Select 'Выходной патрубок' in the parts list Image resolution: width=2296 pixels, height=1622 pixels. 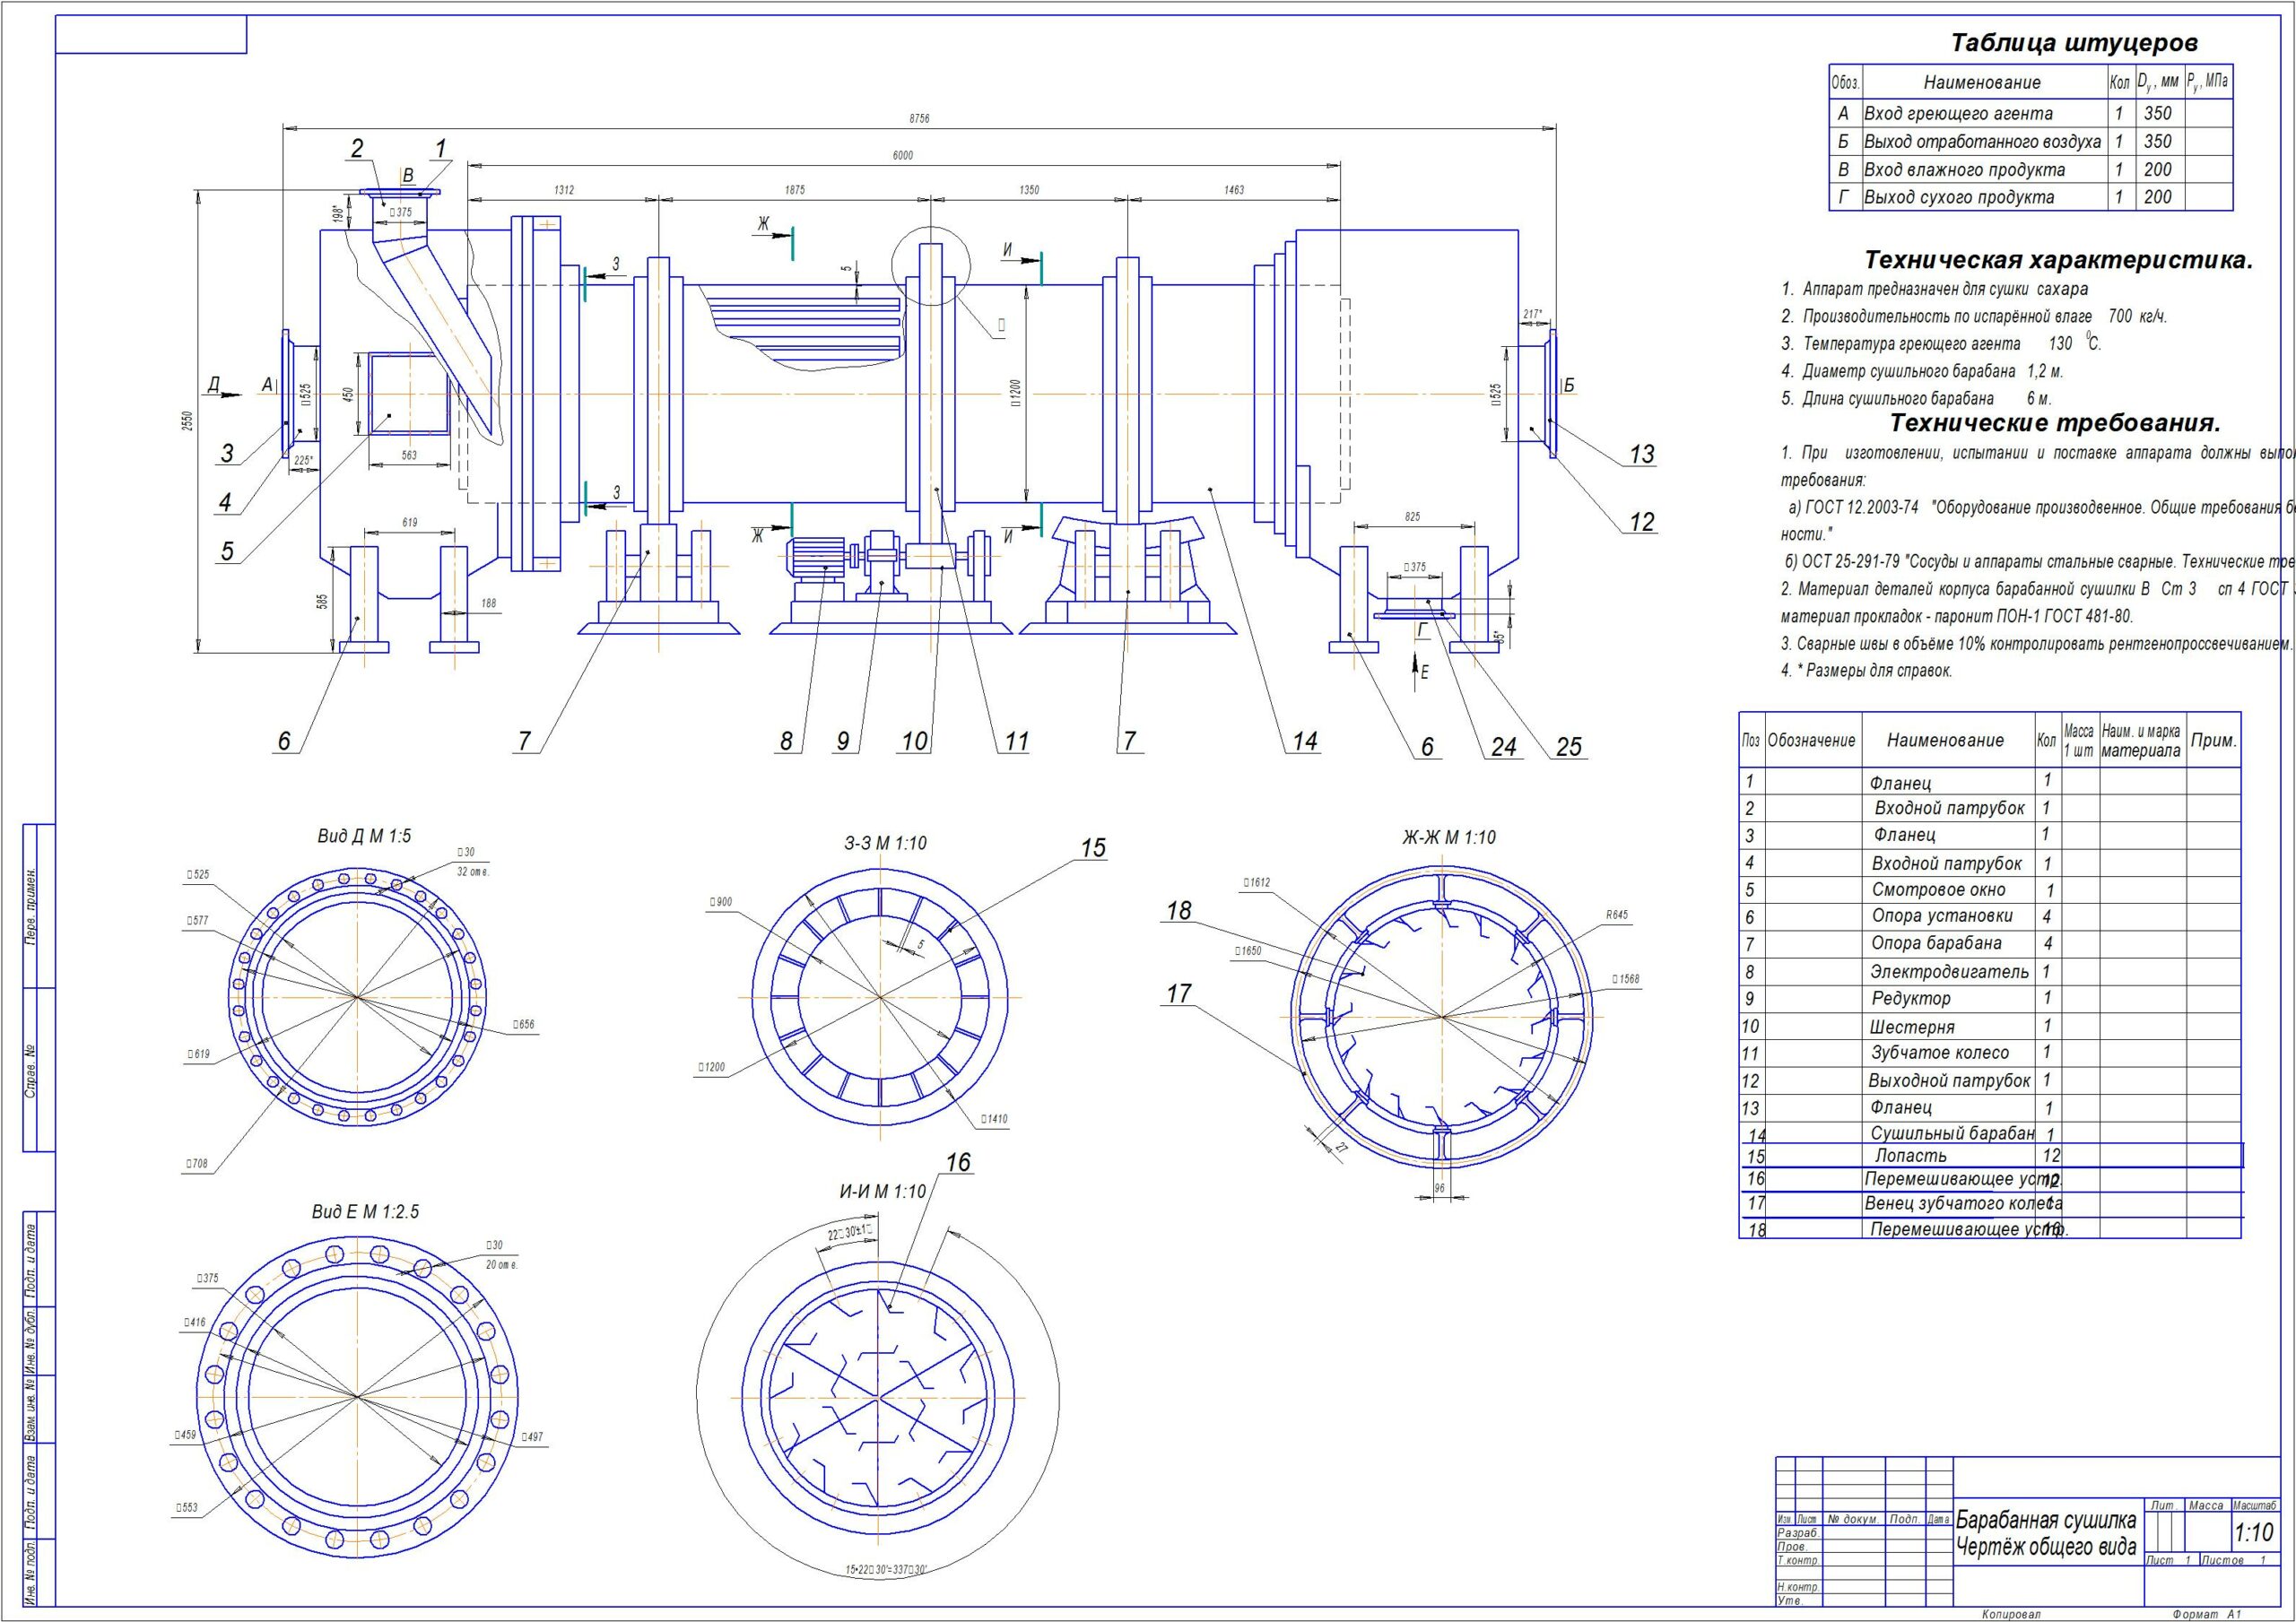[1949, 1080]
